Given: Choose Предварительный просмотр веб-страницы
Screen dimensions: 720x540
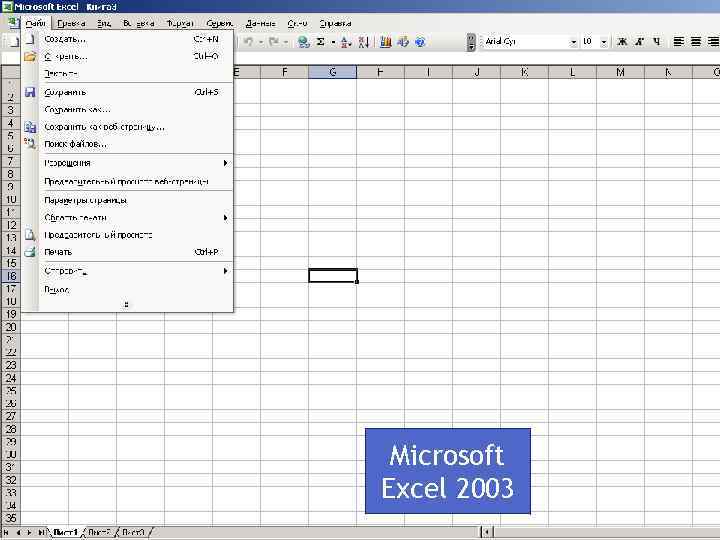Looking at the screenshot, I should coord(127,181).
